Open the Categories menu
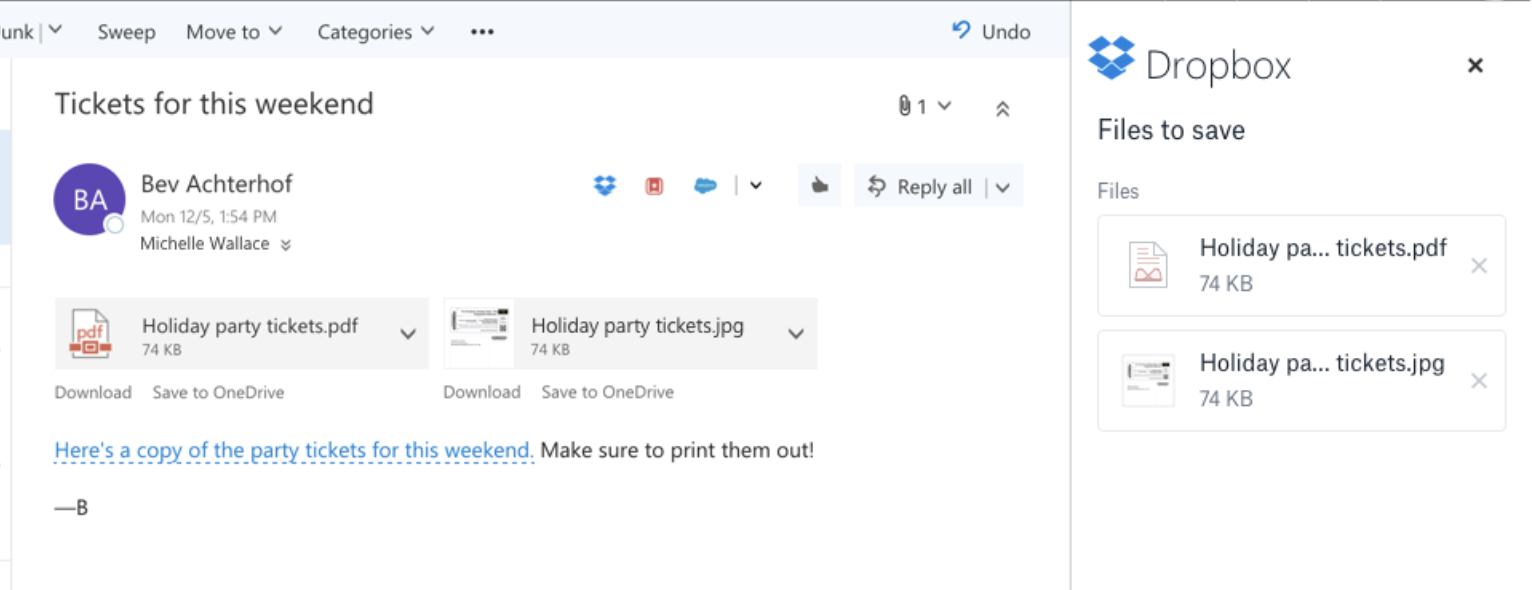Viewport: 1532px width, 590px height. coord(375,32)
